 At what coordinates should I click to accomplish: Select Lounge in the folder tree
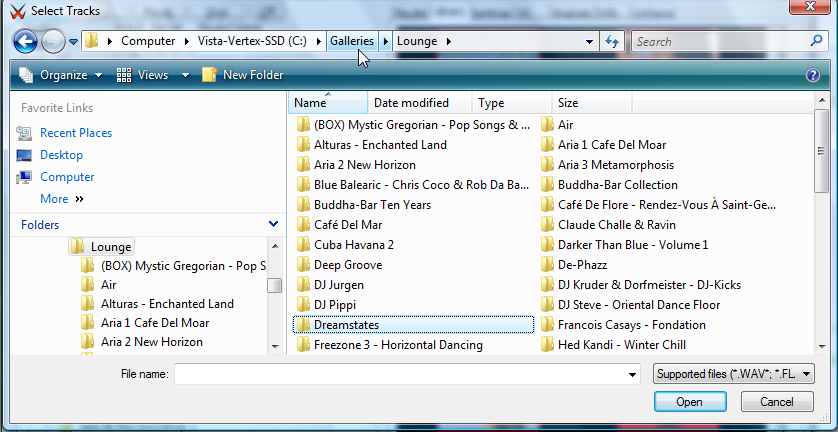(x=102, y=246)
